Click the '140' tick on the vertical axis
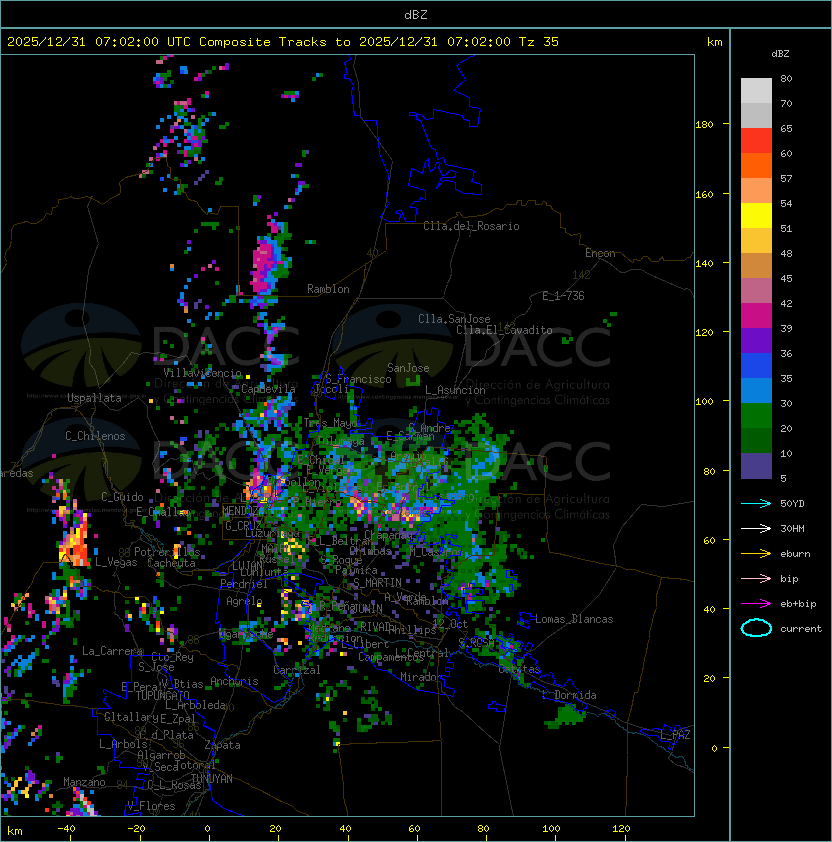The width and height of the screenshot is (832, 842). 704,264
